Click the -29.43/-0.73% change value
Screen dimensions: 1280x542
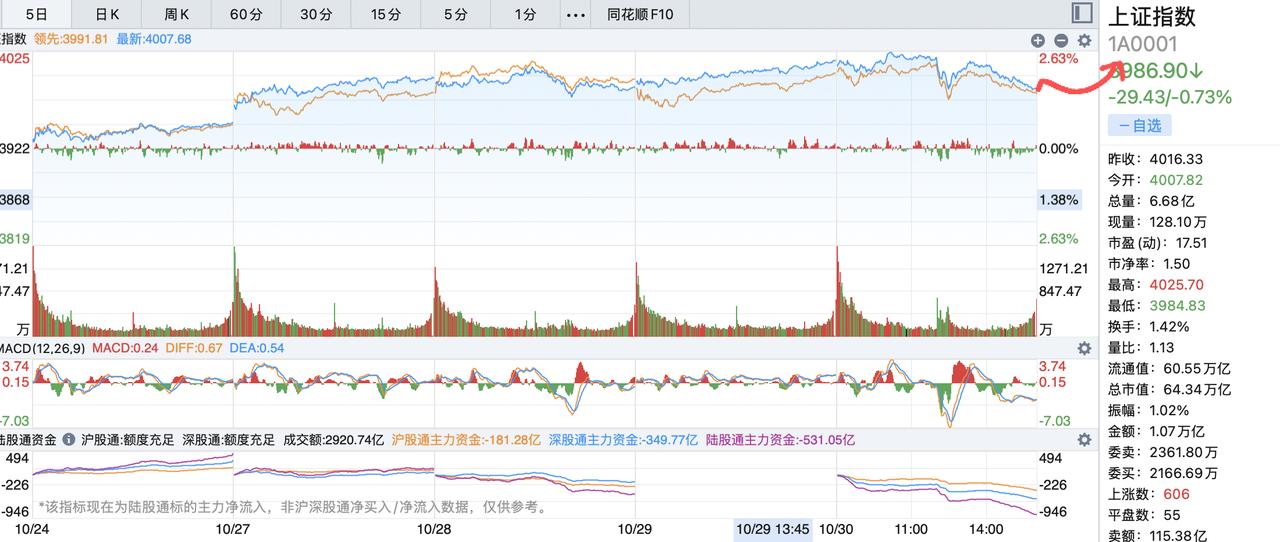[x=1170, y=97]
